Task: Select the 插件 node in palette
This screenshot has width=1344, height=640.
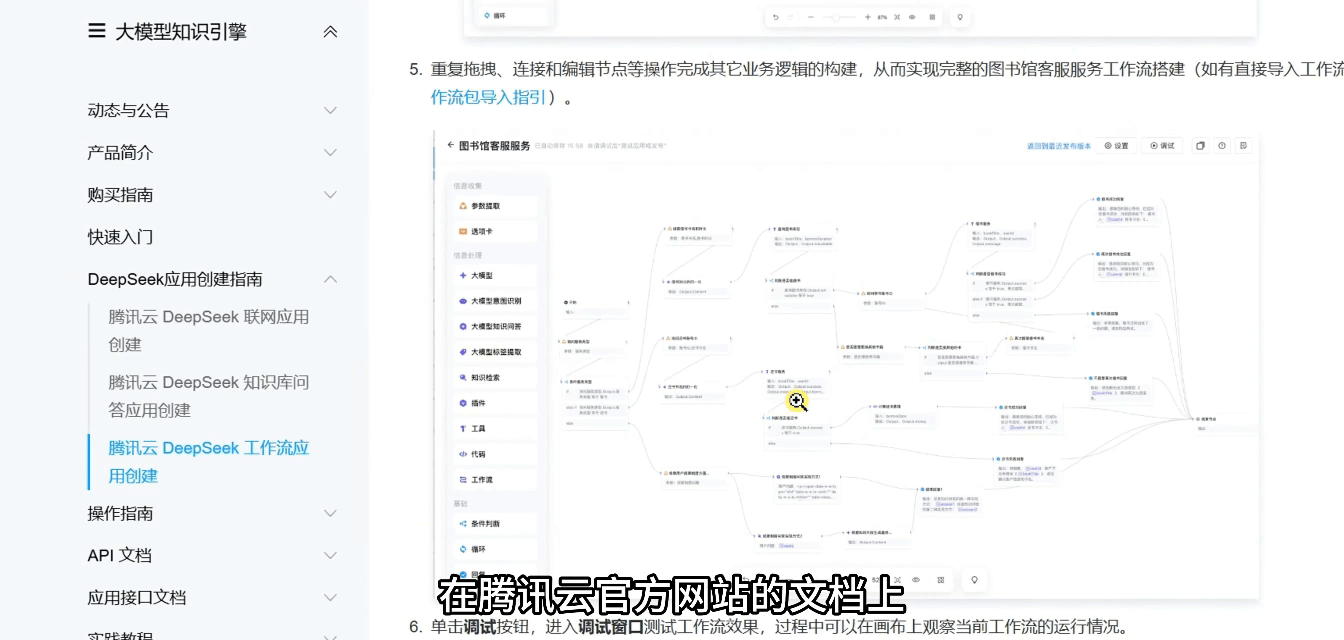Action: (x=494, y=403)
